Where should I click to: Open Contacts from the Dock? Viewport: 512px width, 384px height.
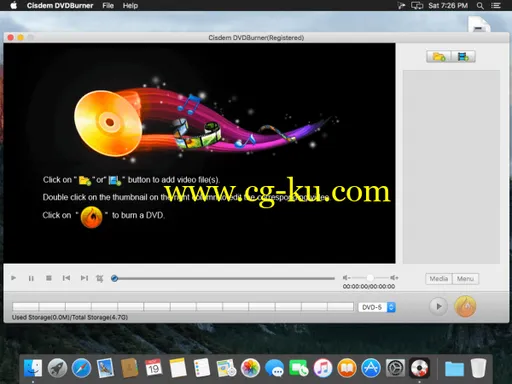129,368
